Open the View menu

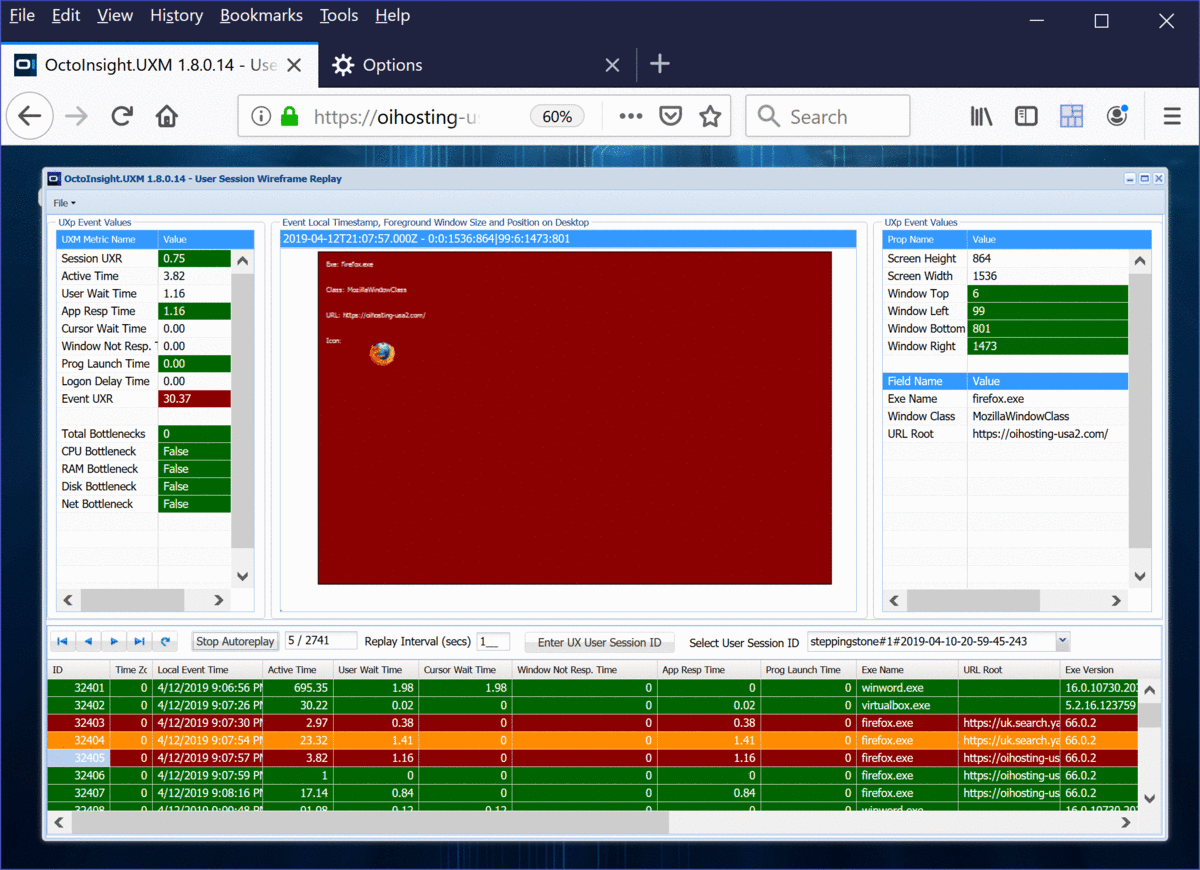point(115,16)
